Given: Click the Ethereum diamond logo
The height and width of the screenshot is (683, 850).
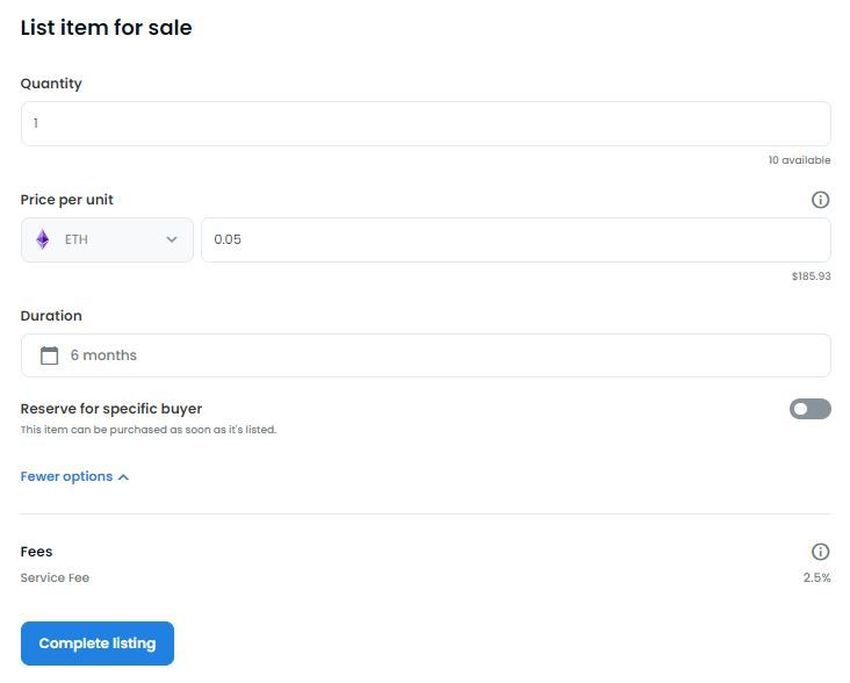Looking at the screenshot, I should click(43, 240).
